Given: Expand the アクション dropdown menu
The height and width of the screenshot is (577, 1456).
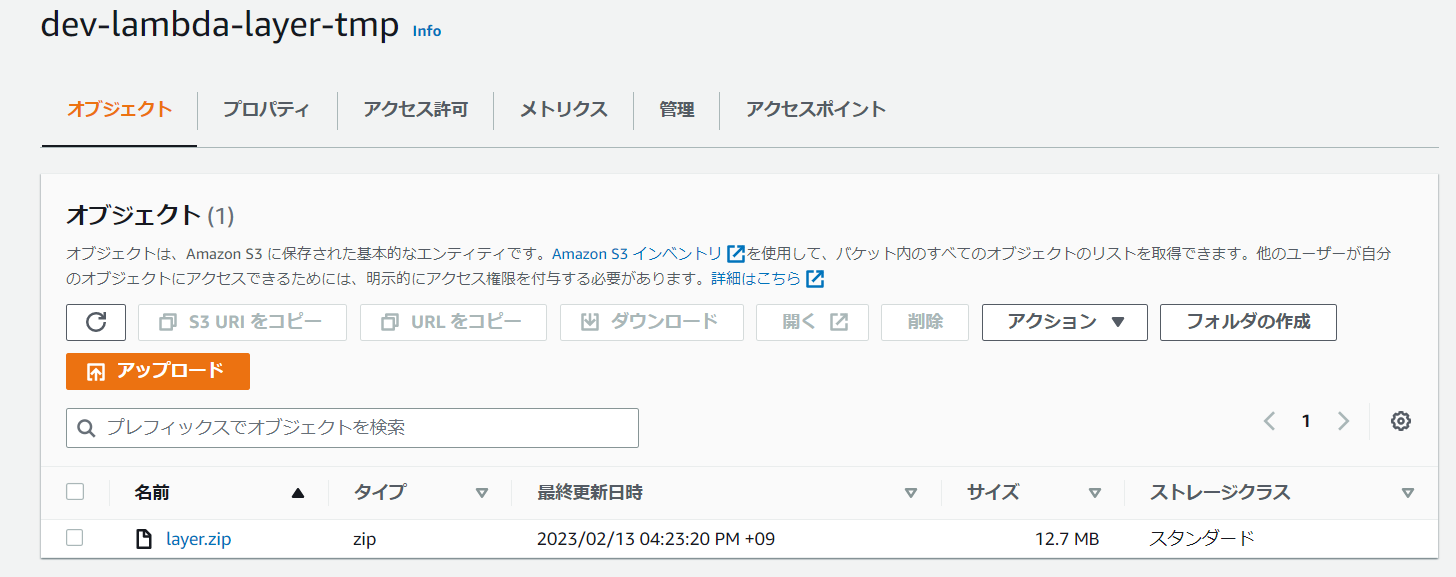Looking at the screenshot, I should pos(1064,322).
